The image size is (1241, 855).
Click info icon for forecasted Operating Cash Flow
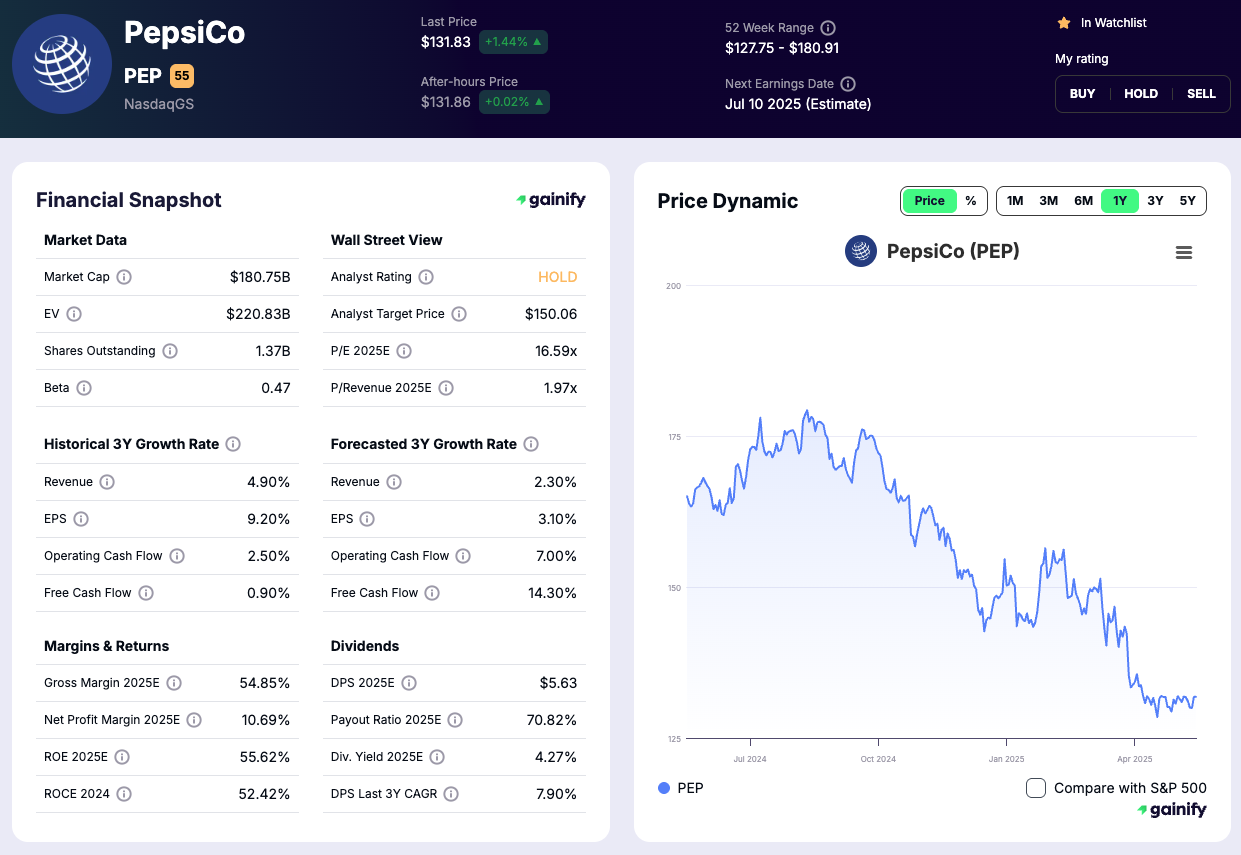(464, 556)
